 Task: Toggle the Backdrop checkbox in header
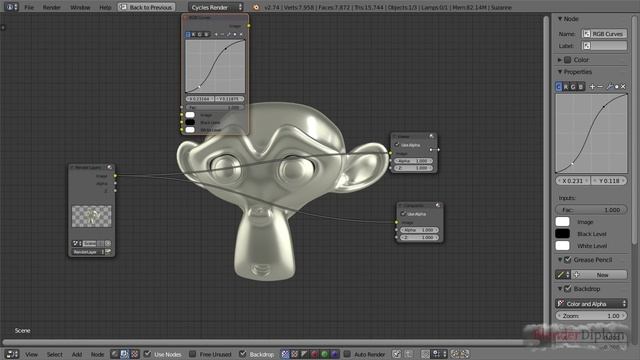point(242,354)
